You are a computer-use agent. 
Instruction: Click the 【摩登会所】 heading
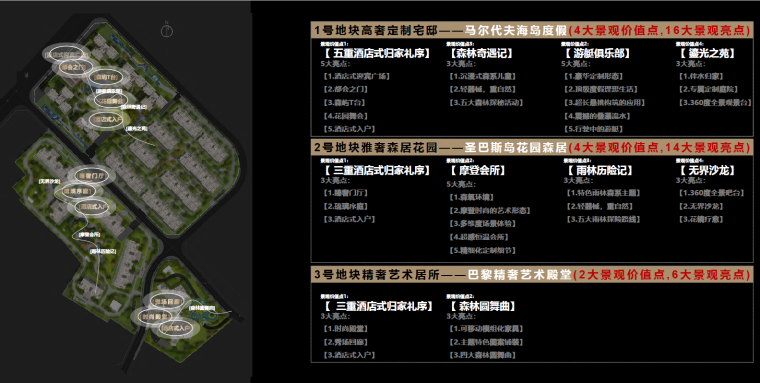[477, 170]
